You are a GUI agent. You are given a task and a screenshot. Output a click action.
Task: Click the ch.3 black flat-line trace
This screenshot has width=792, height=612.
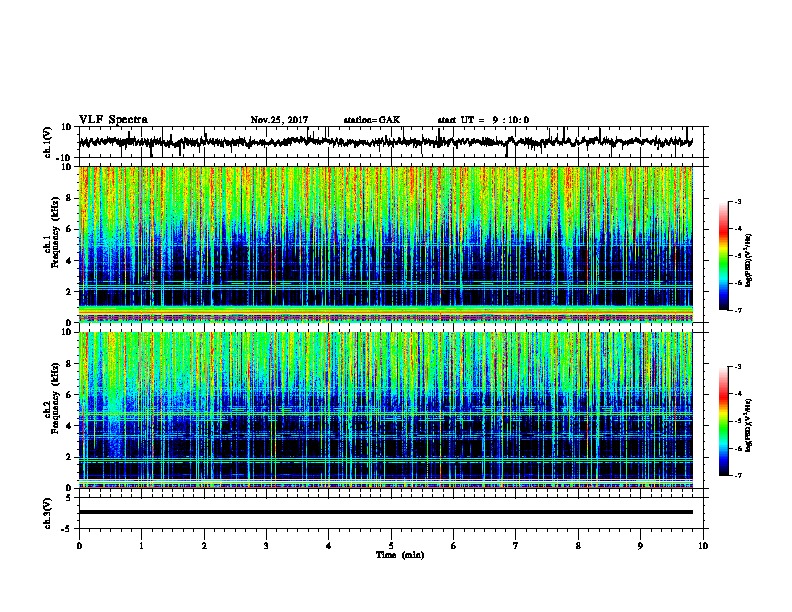(x=385, y=512)
